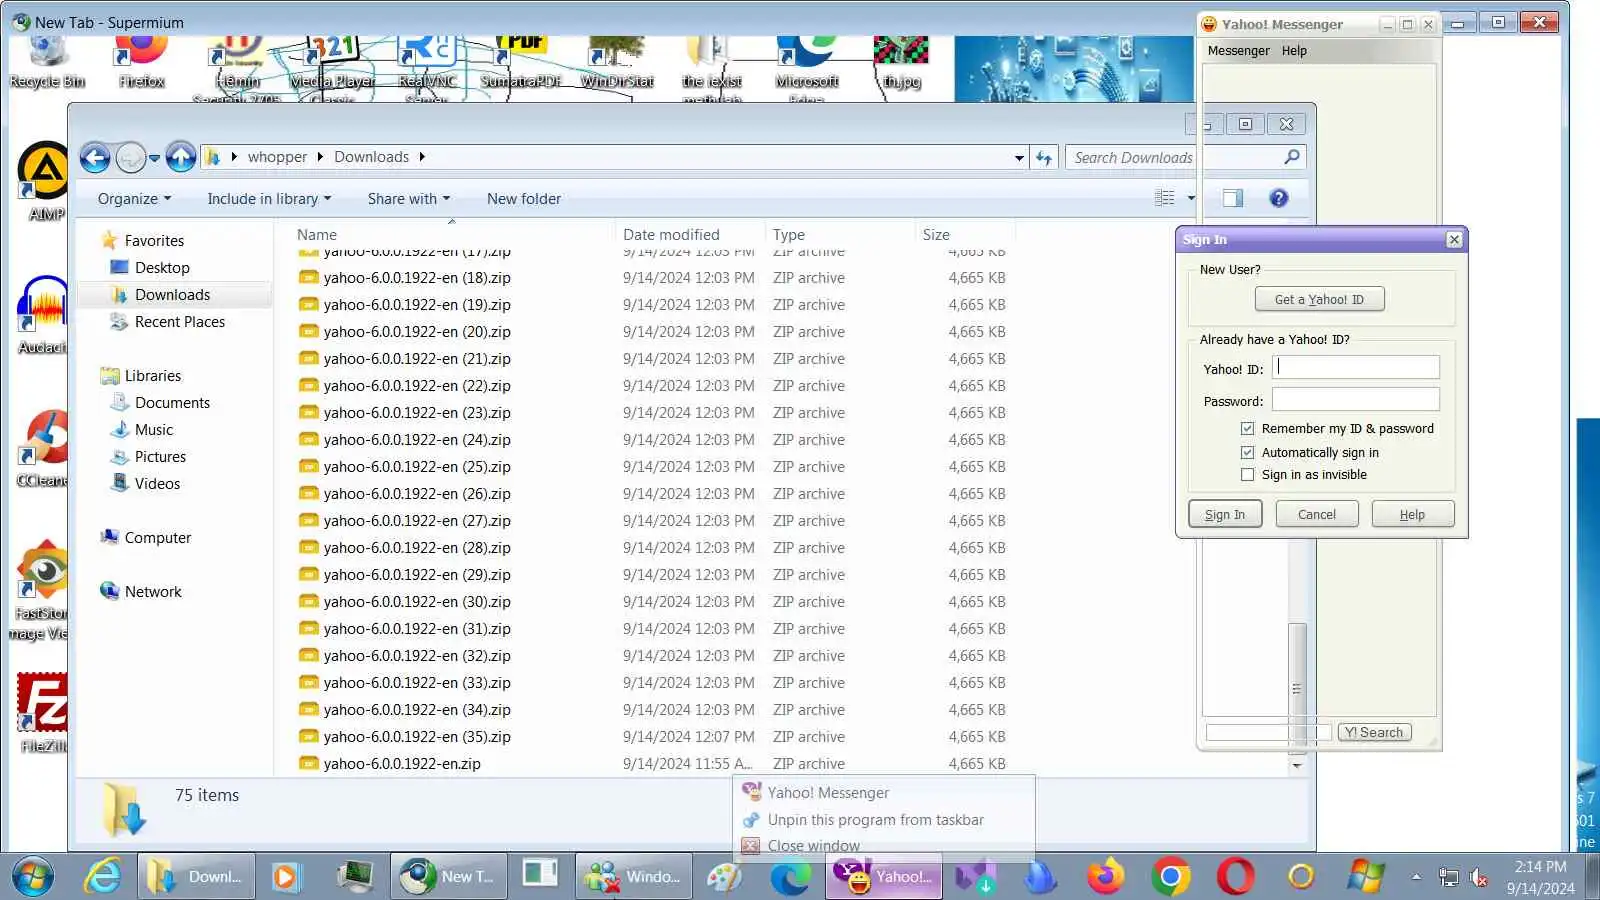Screen dimensions: 1600x900
Task: Expand the whopper breadcrumb arrow
Action: pyautogui.click(x=320, y=157)
